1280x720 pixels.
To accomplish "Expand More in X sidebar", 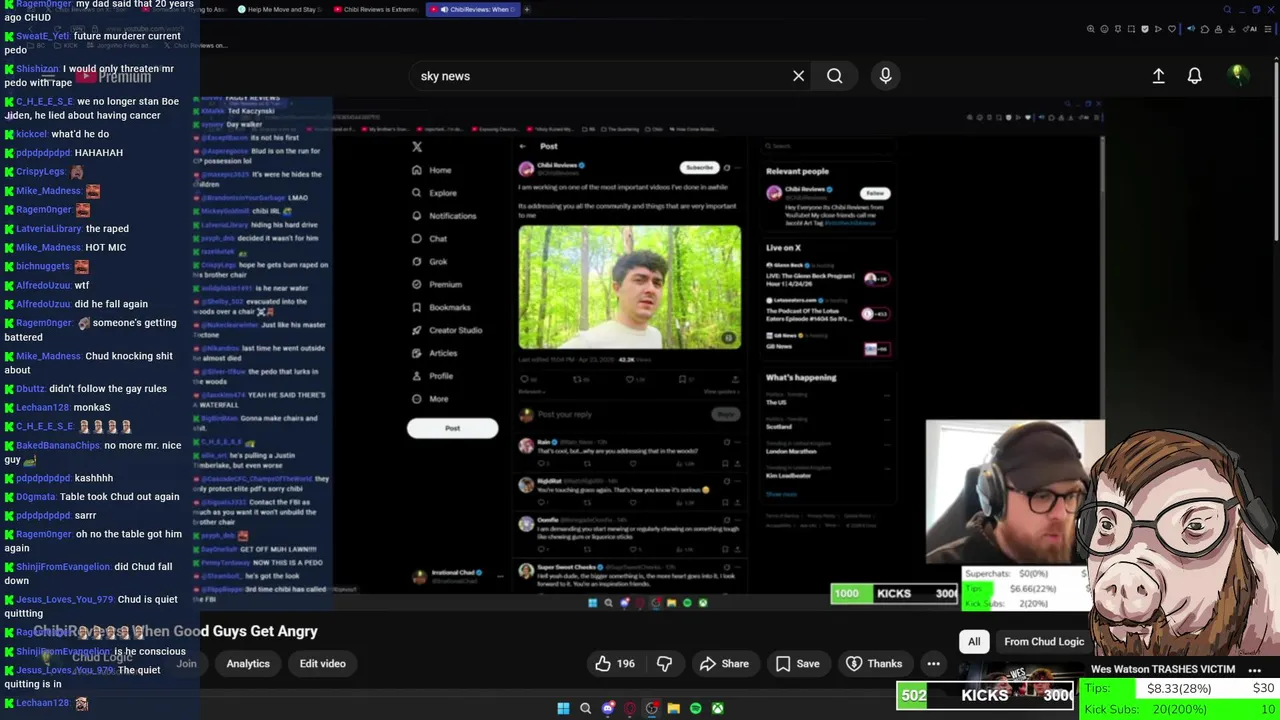I will (430, 399).
